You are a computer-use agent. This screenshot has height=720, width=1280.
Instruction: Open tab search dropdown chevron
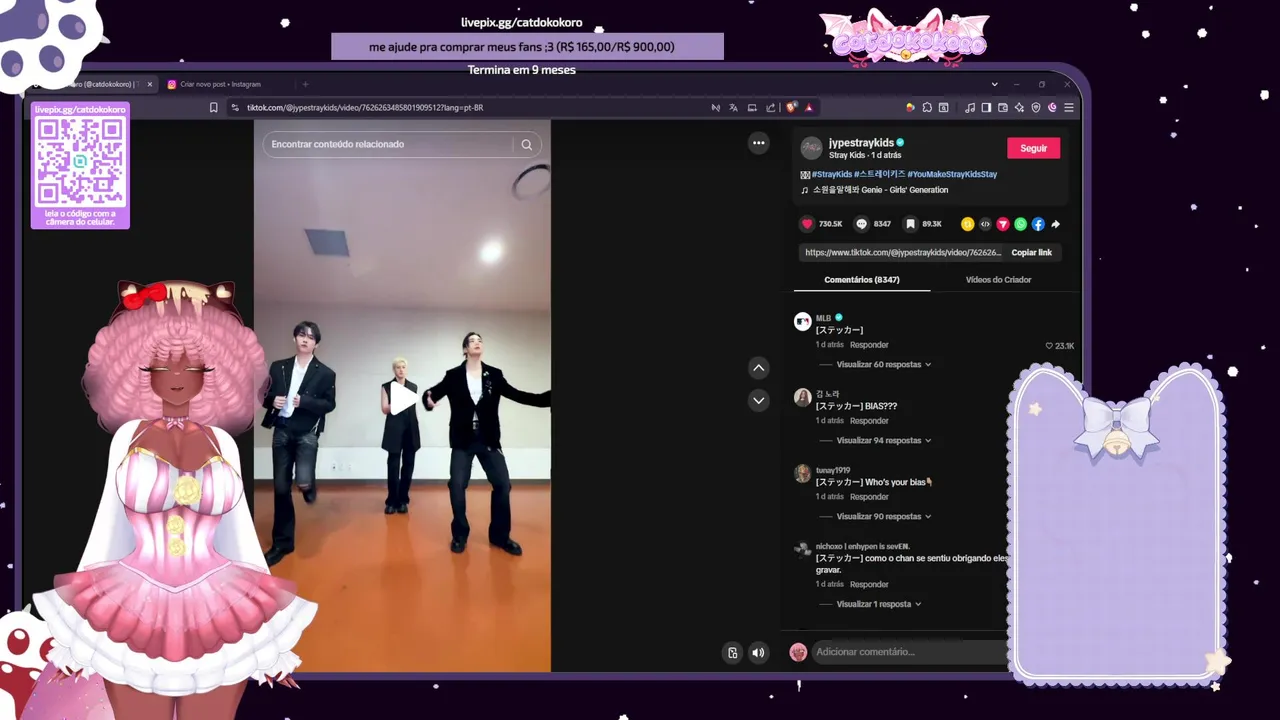[x=995, y=84]
